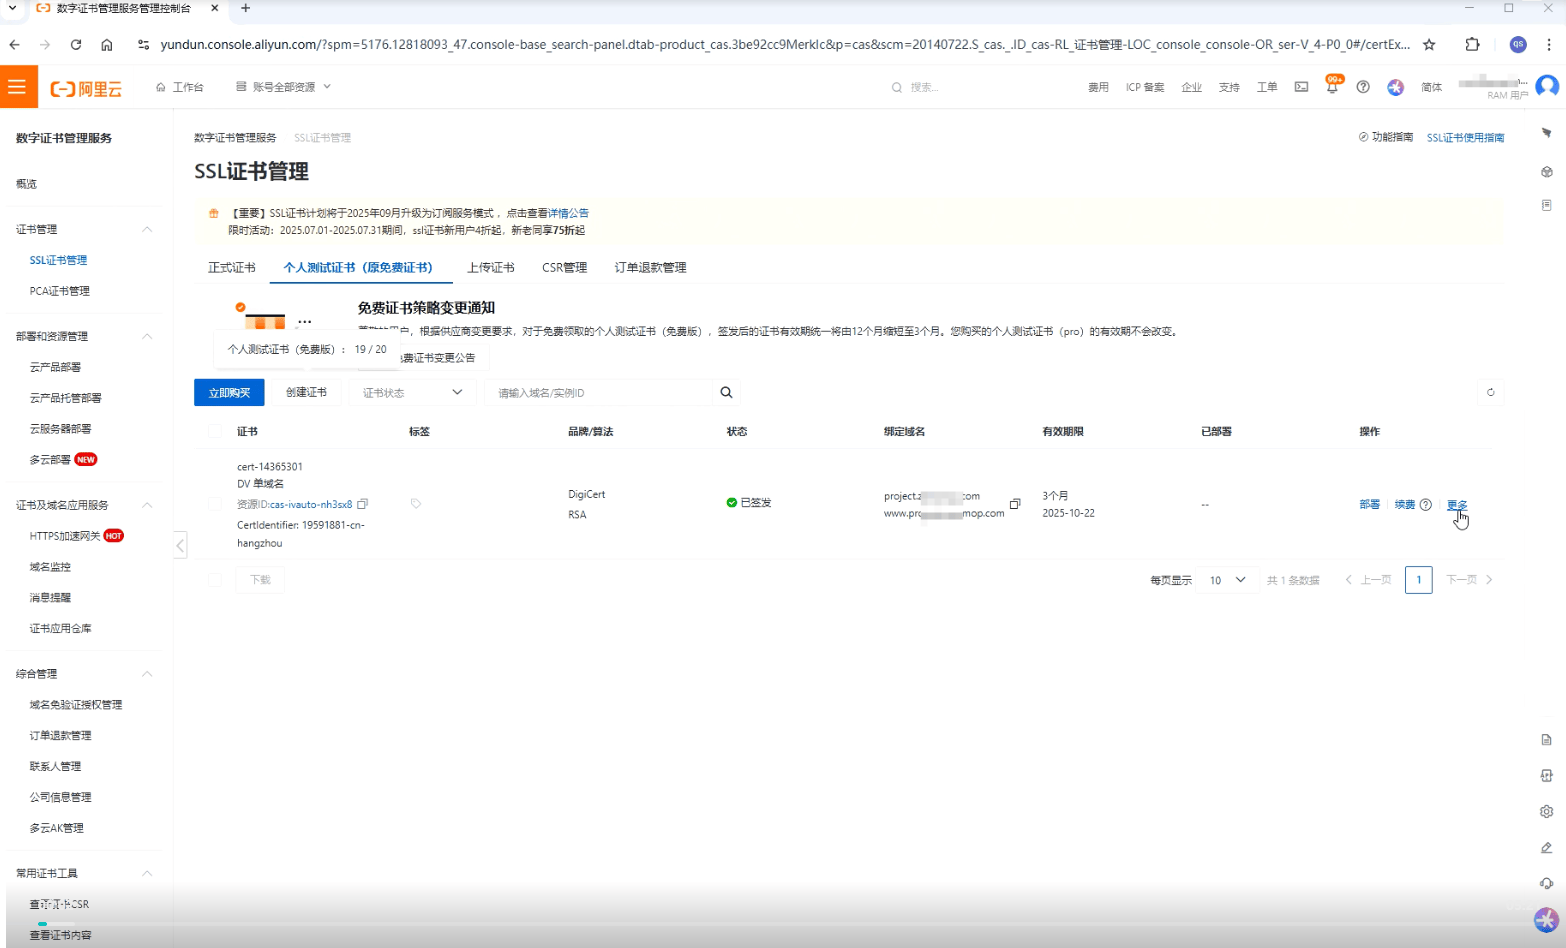This screenshot has width=1566, height=948.
Task: Click the Aliyun logo
Action: click(86, 88)
